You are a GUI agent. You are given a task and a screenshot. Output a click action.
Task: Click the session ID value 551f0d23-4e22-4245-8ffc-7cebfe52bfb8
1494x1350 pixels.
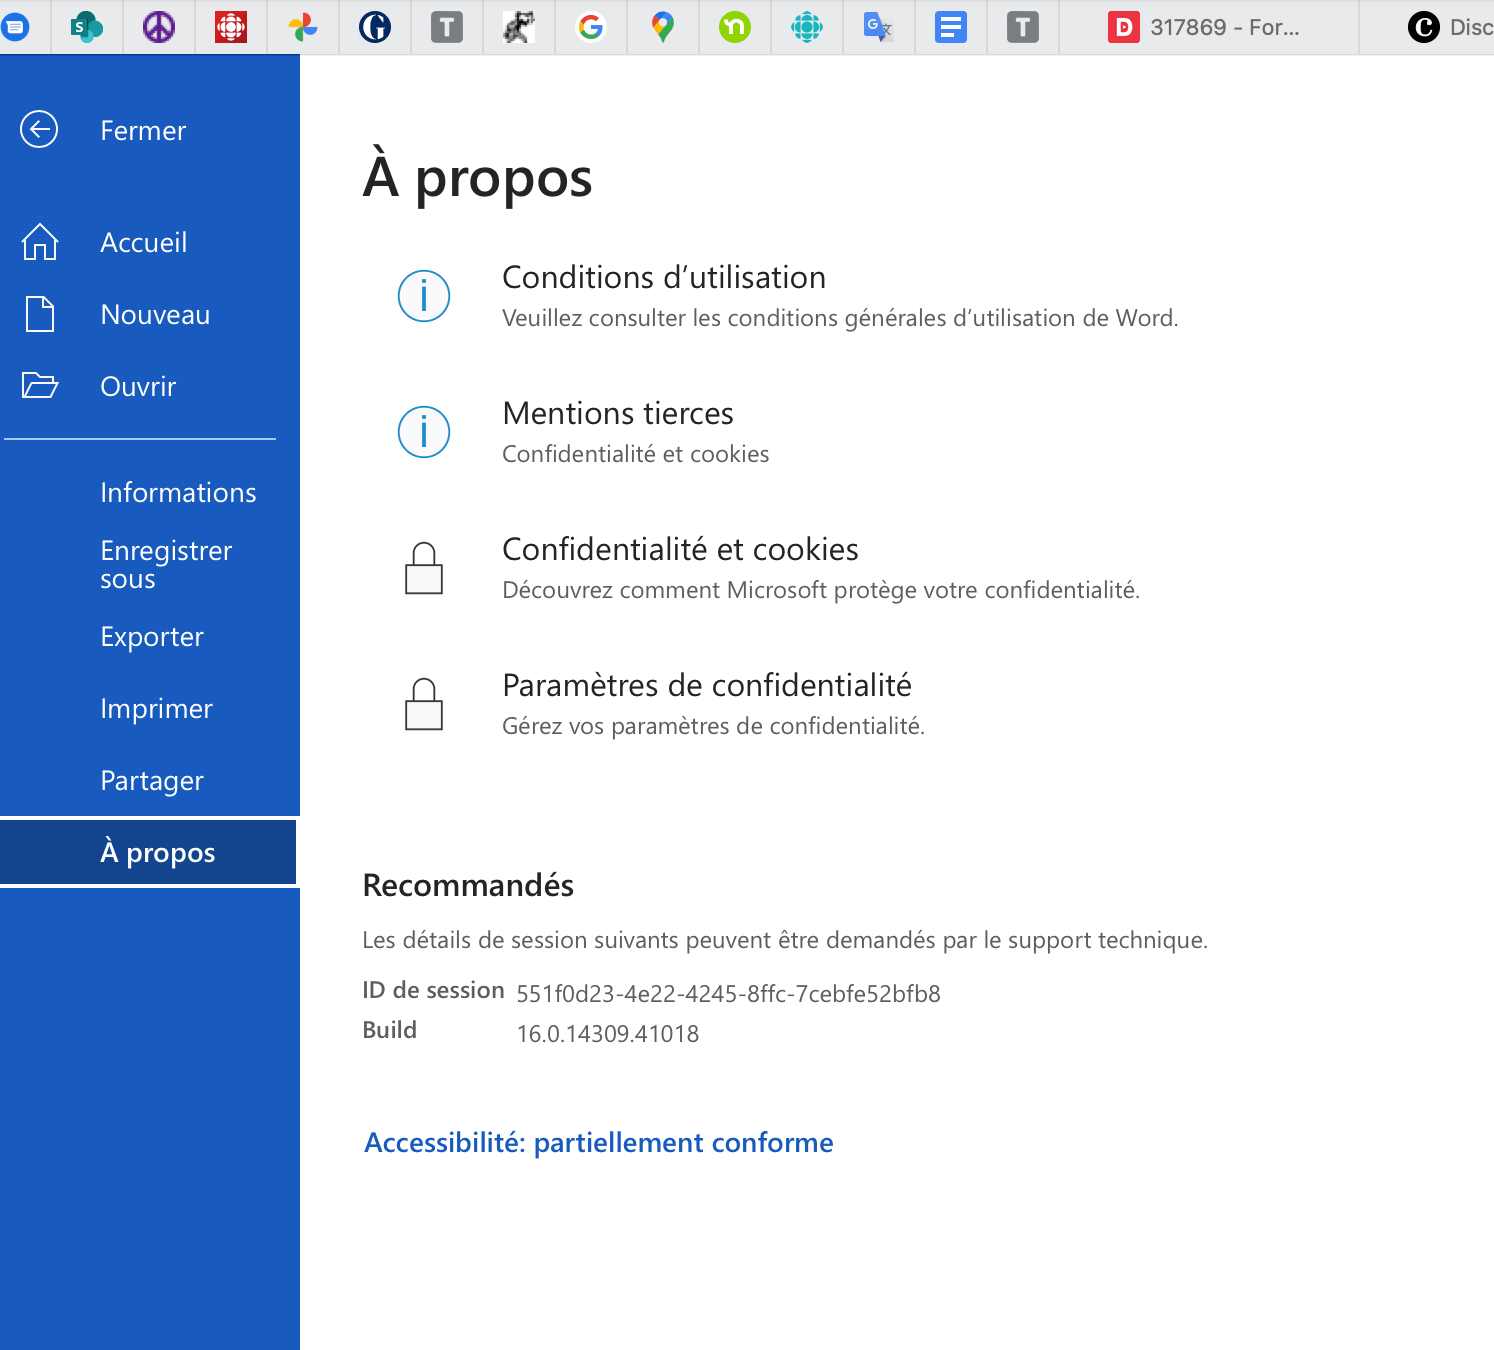(x=728, y=994)
